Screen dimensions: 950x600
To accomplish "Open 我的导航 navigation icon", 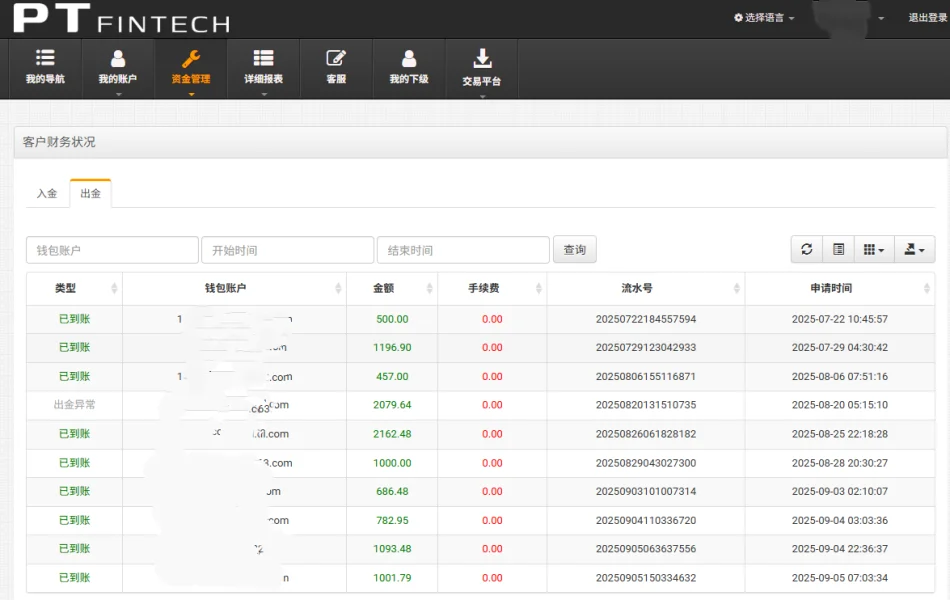I will click(45, 59).
